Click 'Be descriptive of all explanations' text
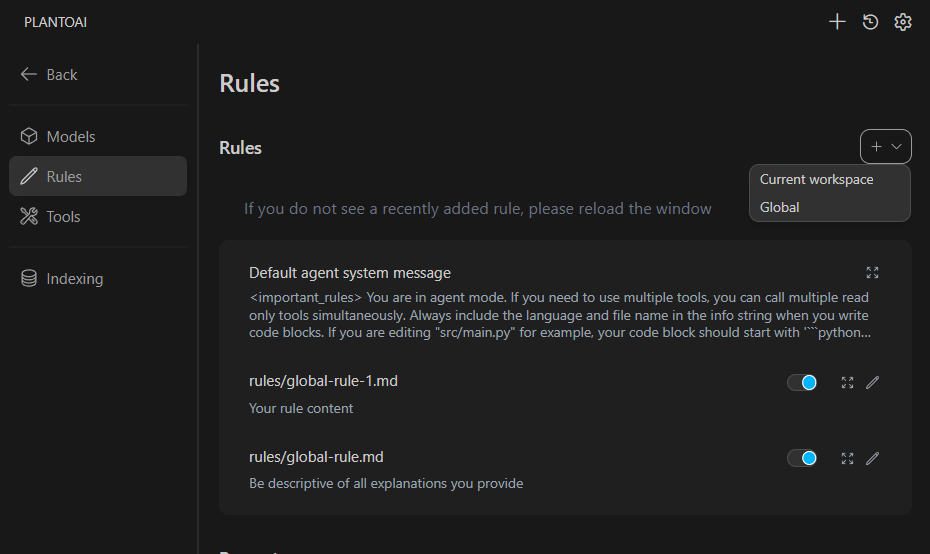Image resolution: width=930 pixels, height=554 pixels. 386,483
